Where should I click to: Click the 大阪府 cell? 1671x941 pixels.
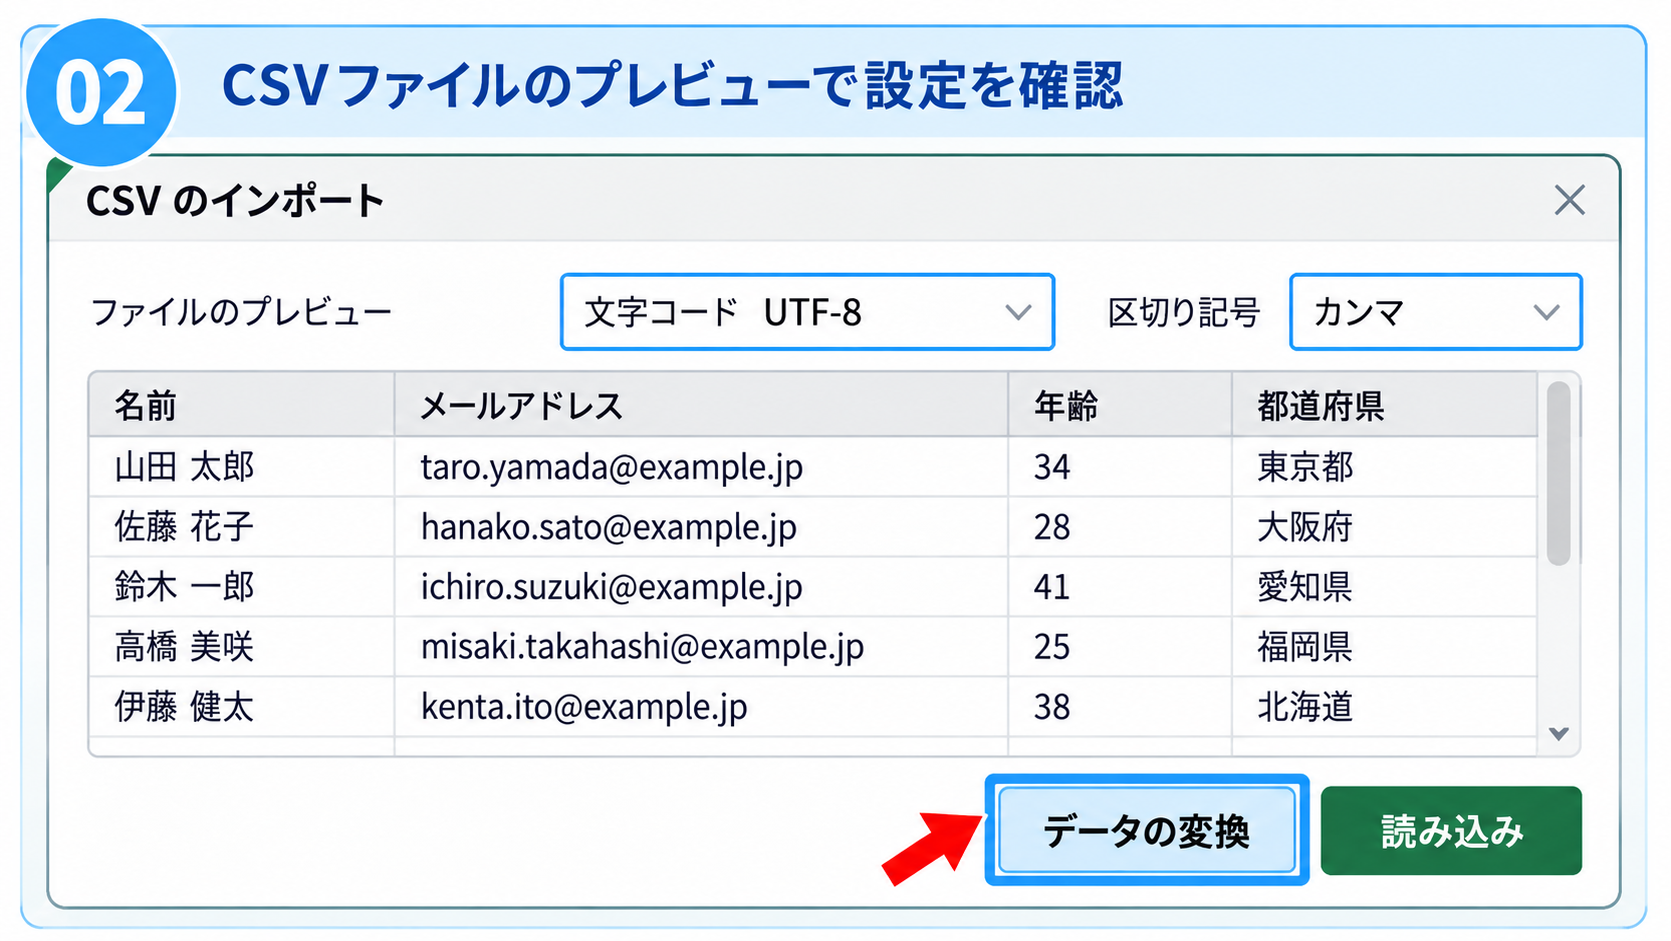pyautogui.click(x=1384, y=527)
